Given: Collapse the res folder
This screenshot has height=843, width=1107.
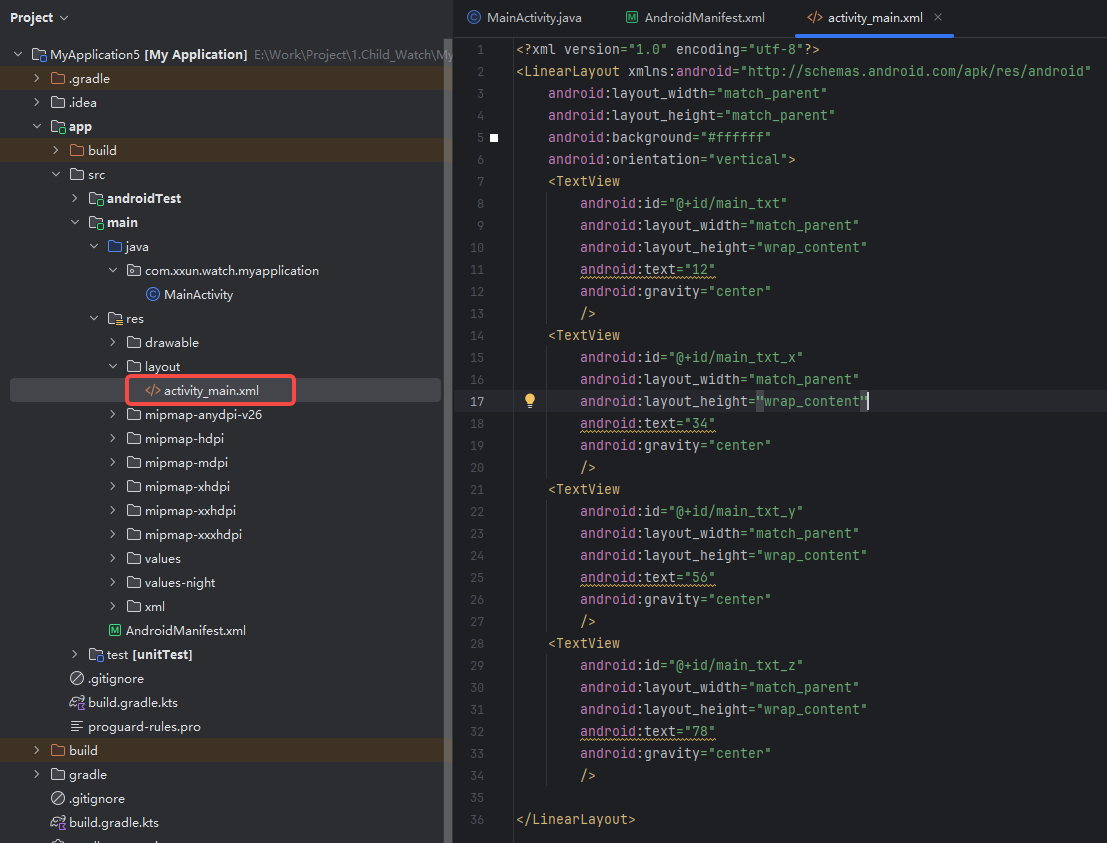Looking at the screenshot, I should (x=94, y=318).
